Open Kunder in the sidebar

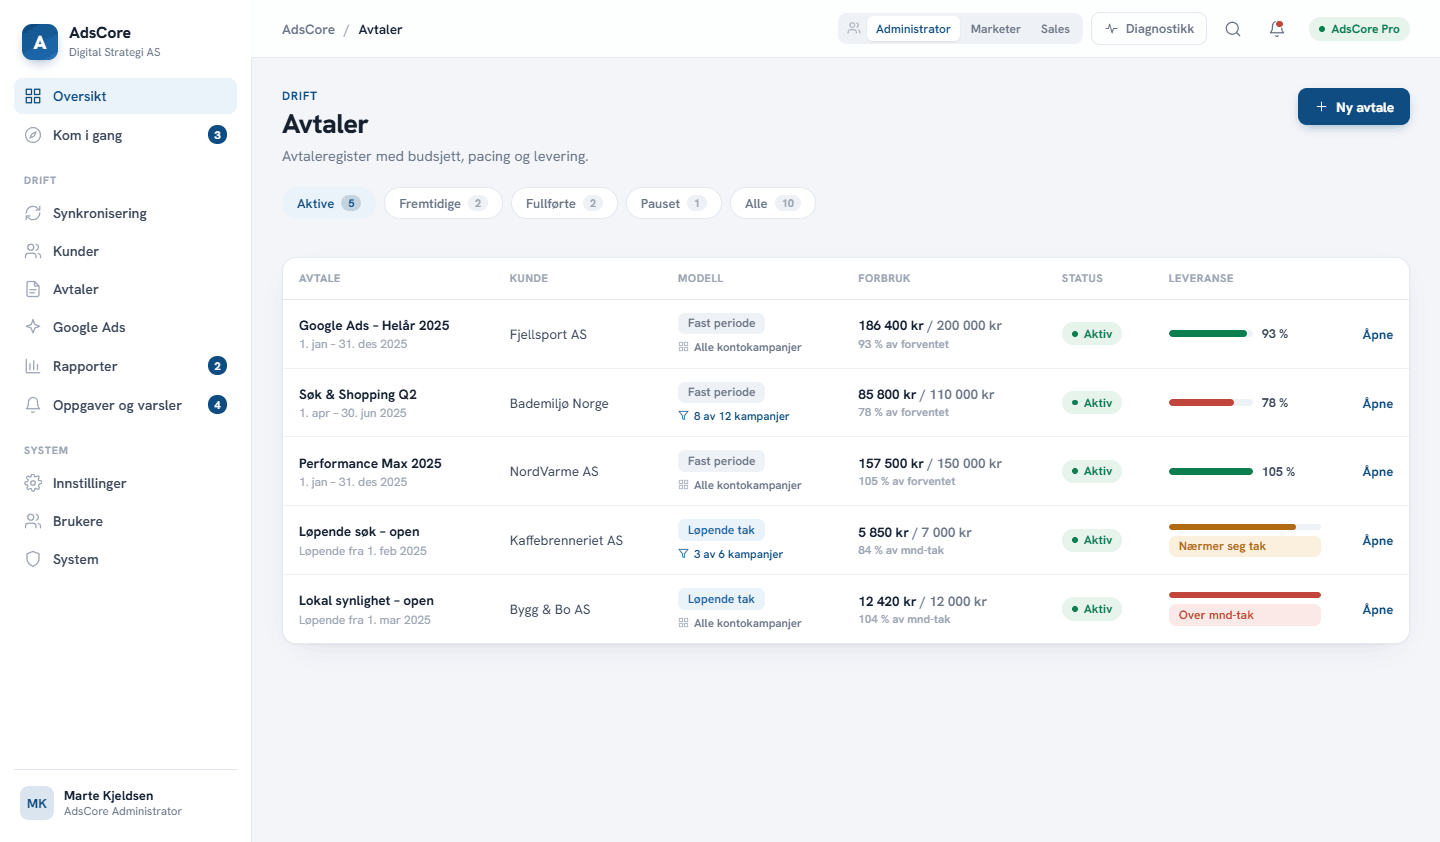click(125, 251)
